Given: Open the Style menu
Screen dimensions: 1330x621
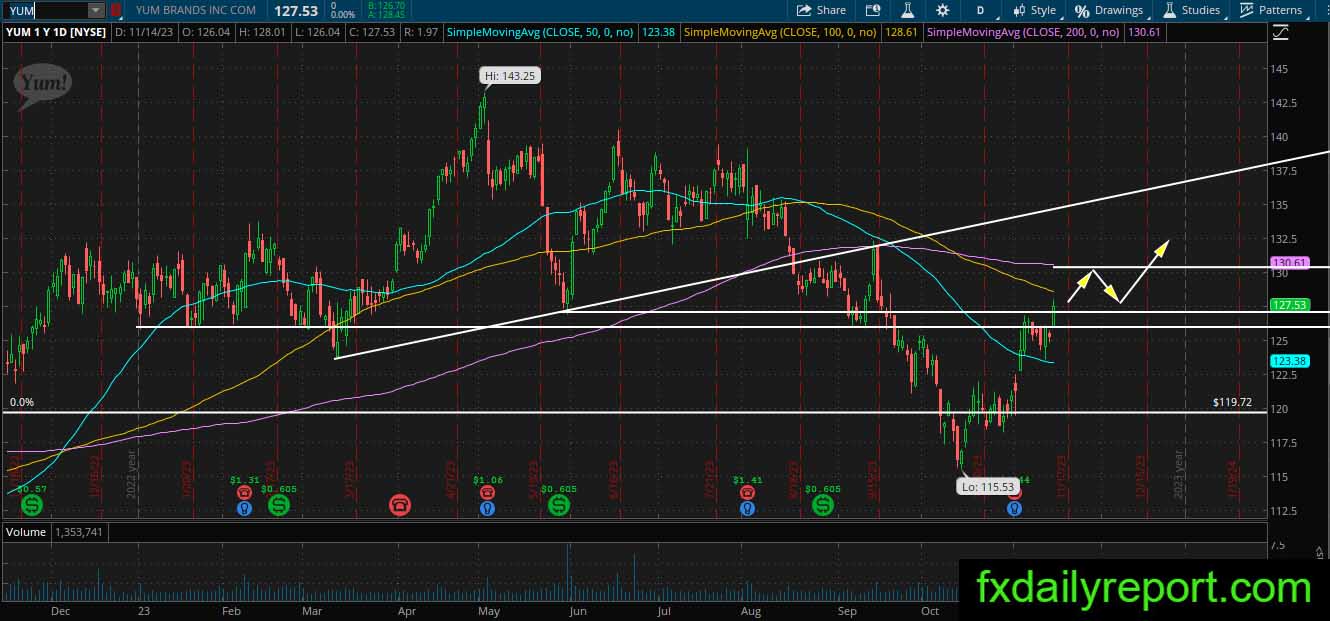Looking at the screenshot, I should pos(1033,10).
